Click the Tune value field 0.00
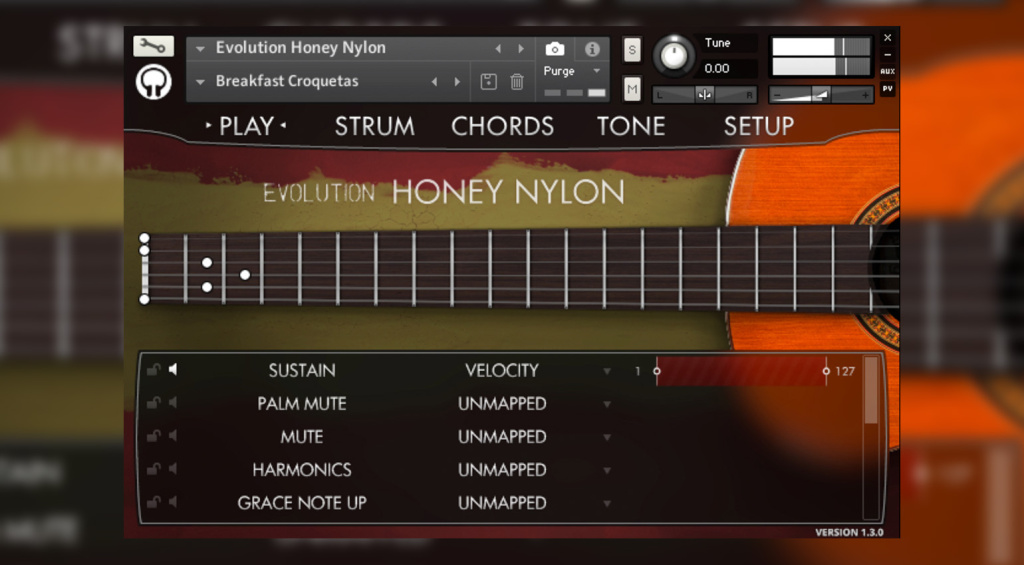 pyautogui.click(x=717, y=69)
